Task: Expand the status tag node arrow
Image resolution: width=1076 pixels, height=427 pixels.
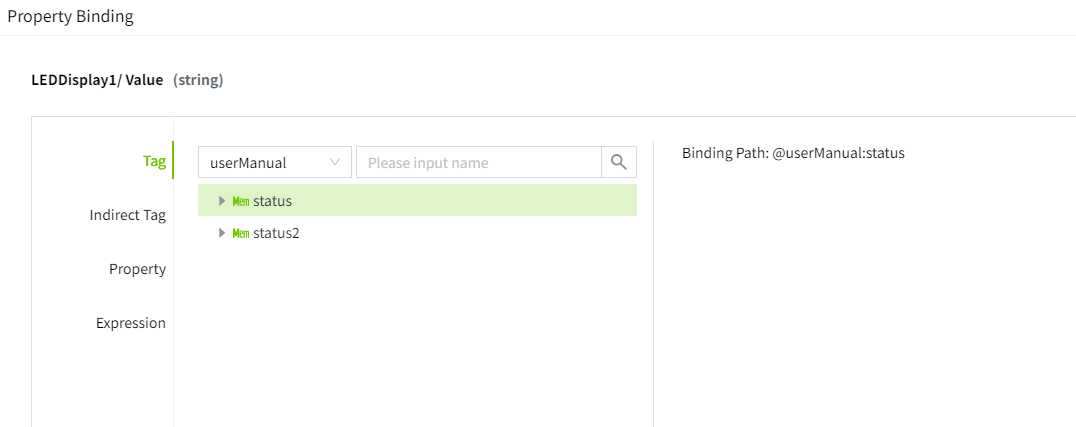Action: click(x=222, y=201)
